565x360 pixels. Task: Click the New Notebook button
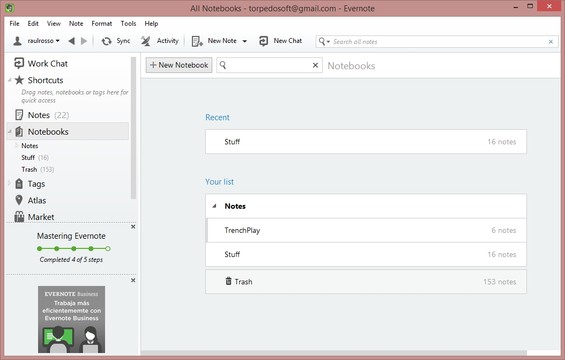point(179,65)
